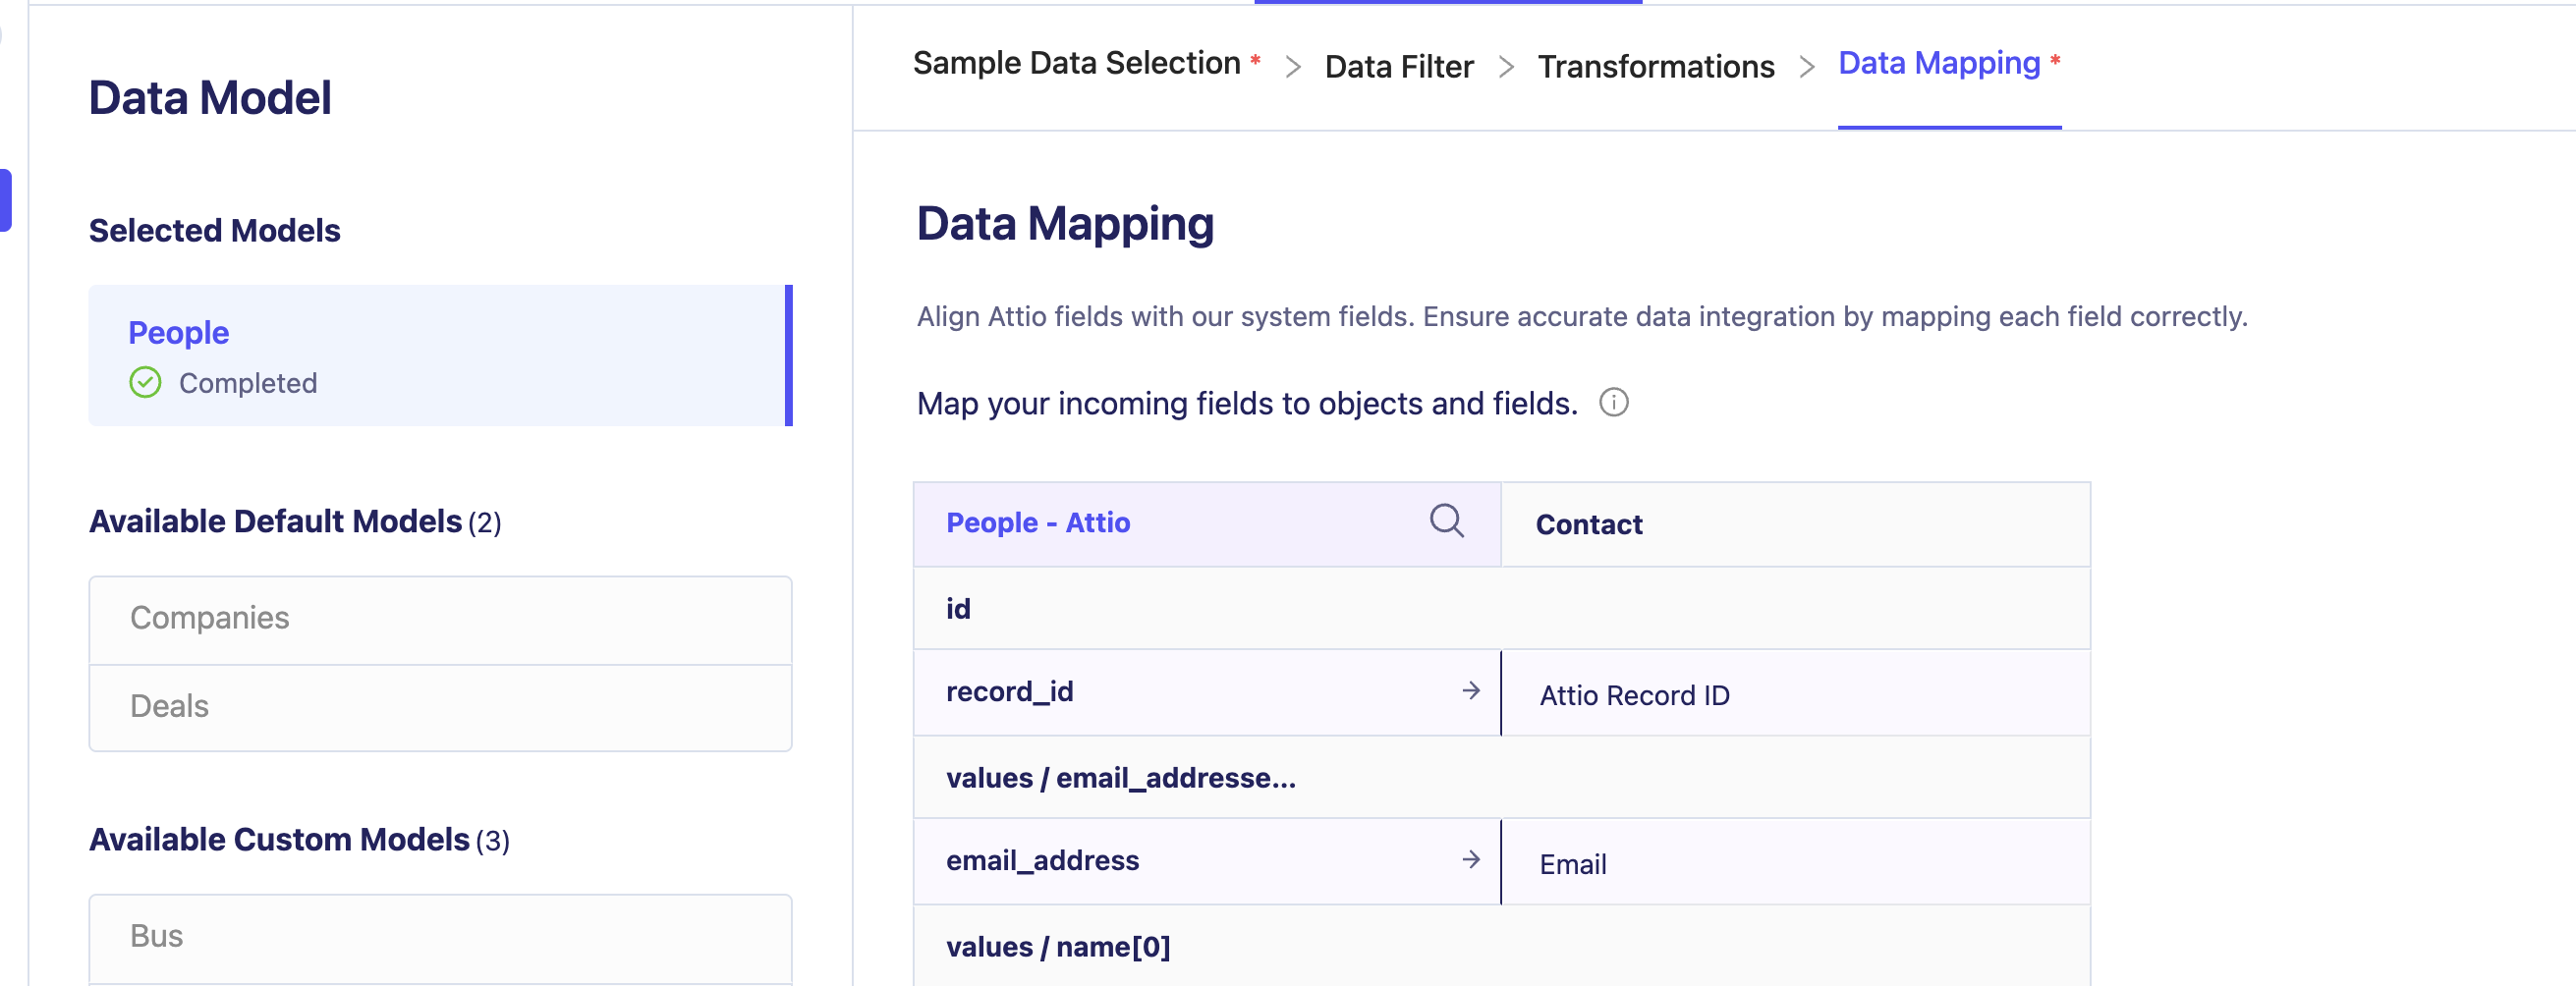Select the Data Mapping tab

pyautogui.click(x=1938, y=64)
